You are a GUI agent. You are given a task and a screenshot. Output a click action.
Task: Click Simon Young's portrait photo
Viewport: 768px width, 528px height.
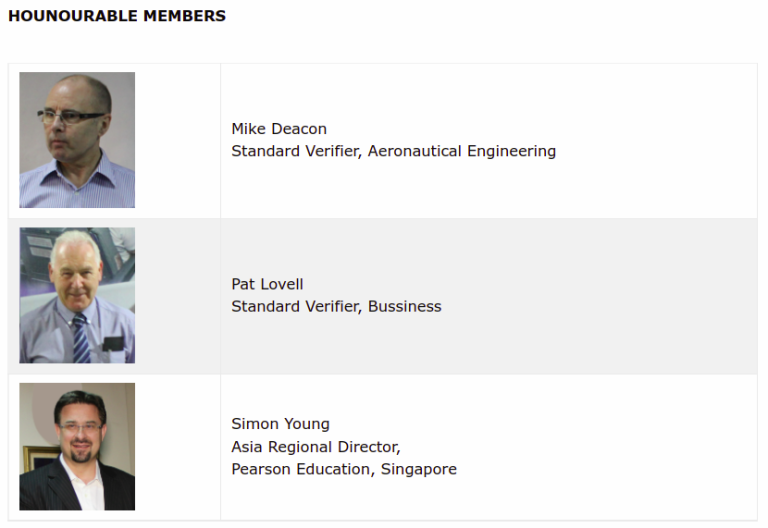pos(77,447)
